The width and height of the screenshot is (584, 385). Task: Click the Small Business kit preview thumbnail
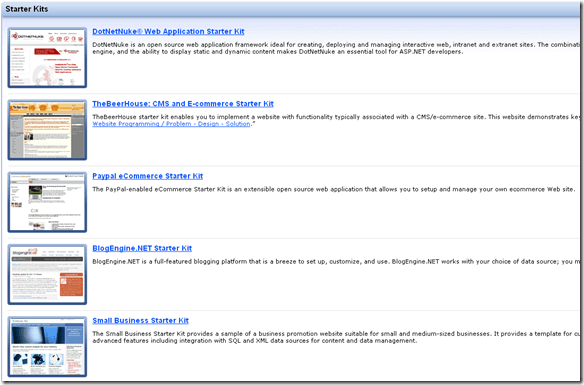[x=47, y=346]
